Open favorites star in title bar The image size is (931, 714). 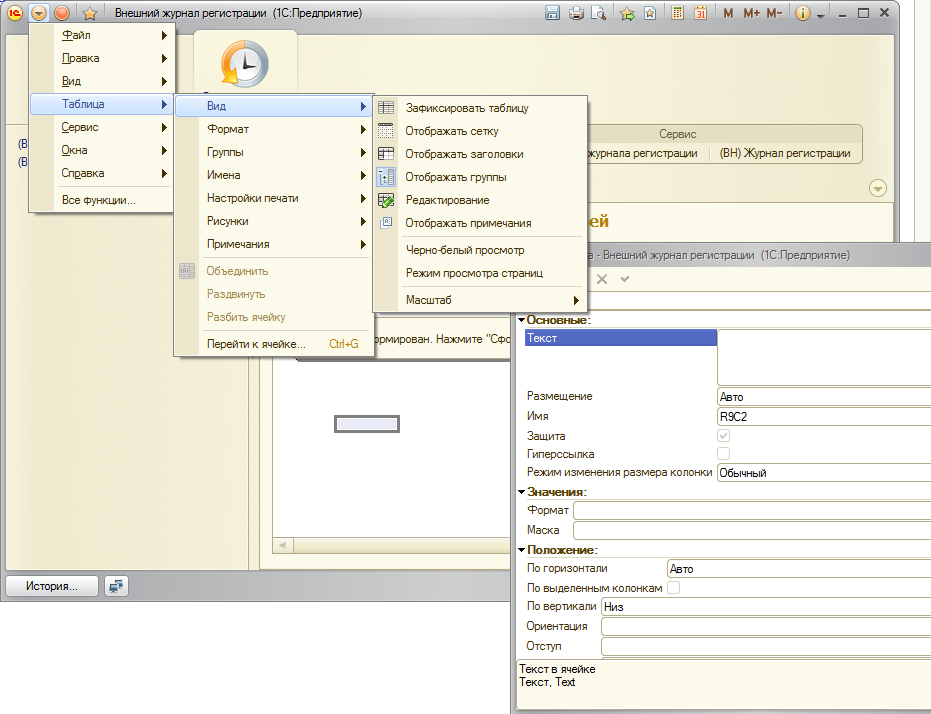point(90,13)
